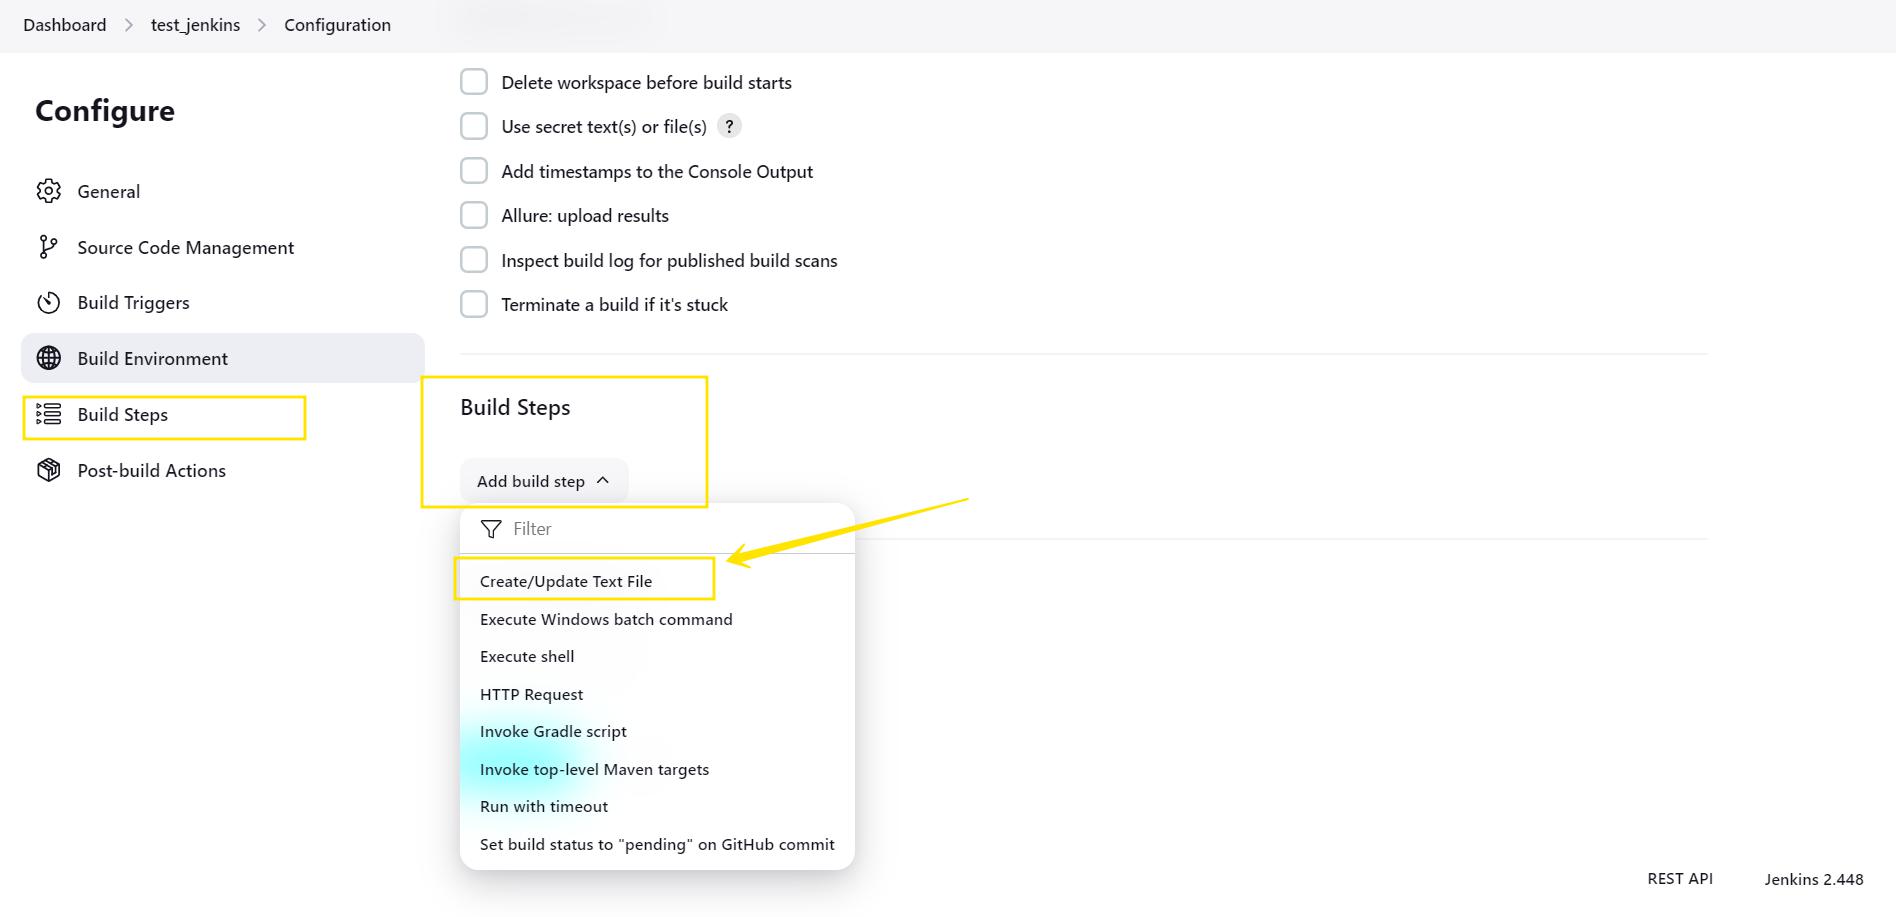Click the Build Environment globe icon
This screenshot has width=1896, height=917.
[48, 358]
